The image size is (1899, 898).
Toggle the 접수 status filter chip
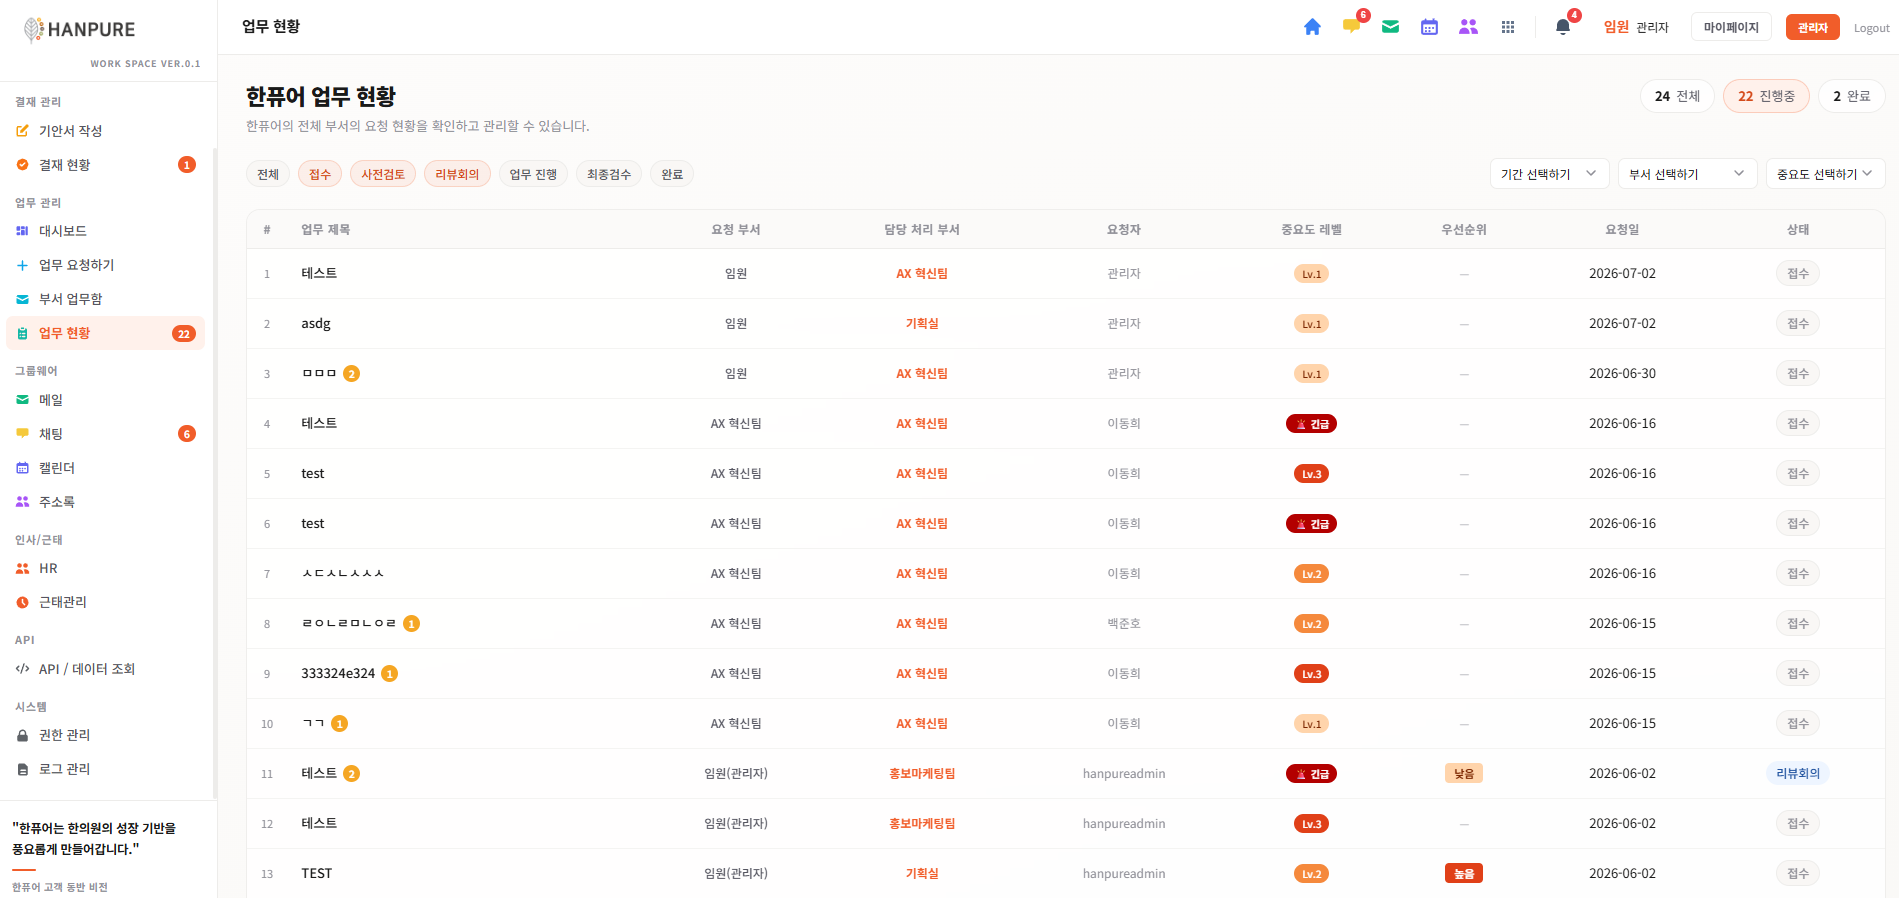click(x=320, y=174)
